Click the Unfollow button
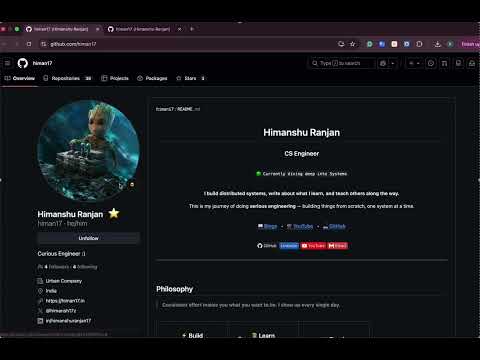Screen dimensions: 480x360 [x=88, y=238]
